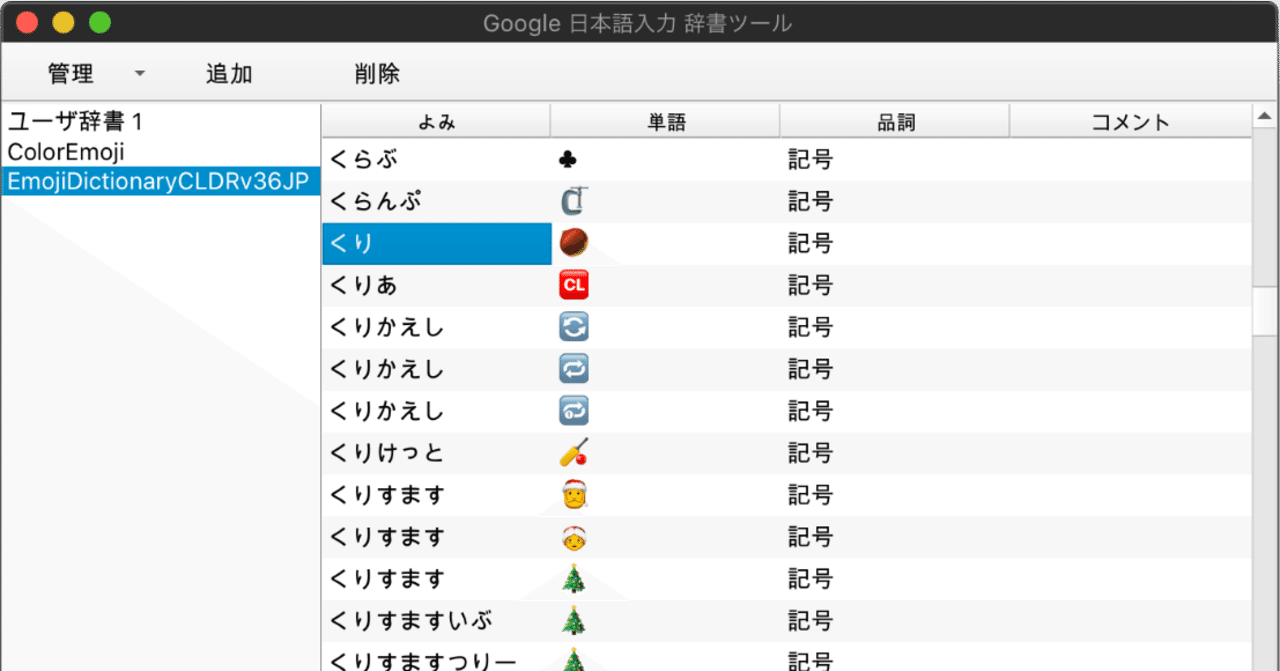Click the くりあ reading cell
Screen dimensions: 1280x671
click(x=437, y=286)
